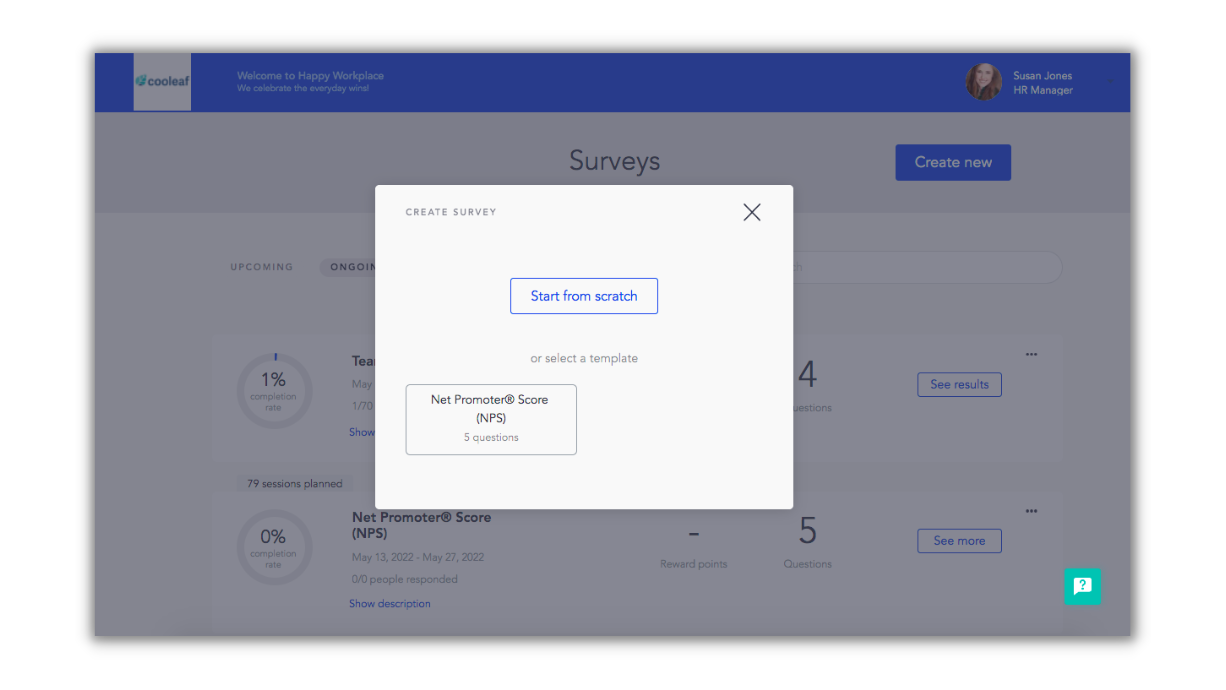Select the Net Promoter Score template card
Viewport: 1226px width, 690px height.
coord(491,419)
